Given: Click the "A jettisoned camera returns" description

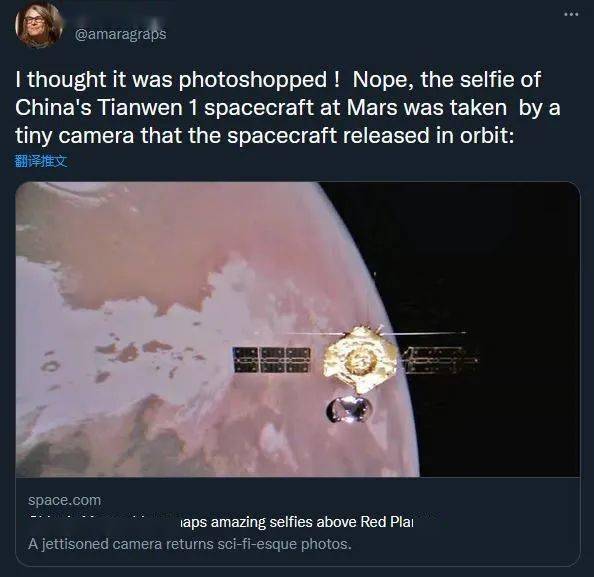Looking at the screenshot, I should [189, 544].
